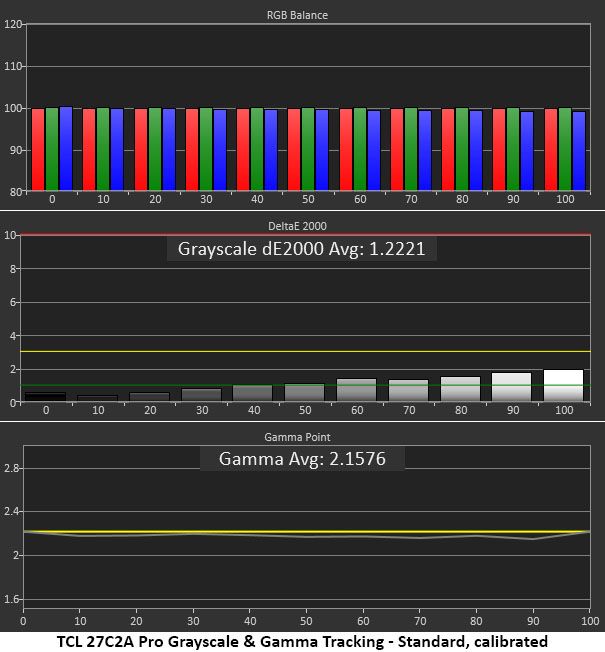Click the 90 label on Gamma Point x-axis

[533, 621]
